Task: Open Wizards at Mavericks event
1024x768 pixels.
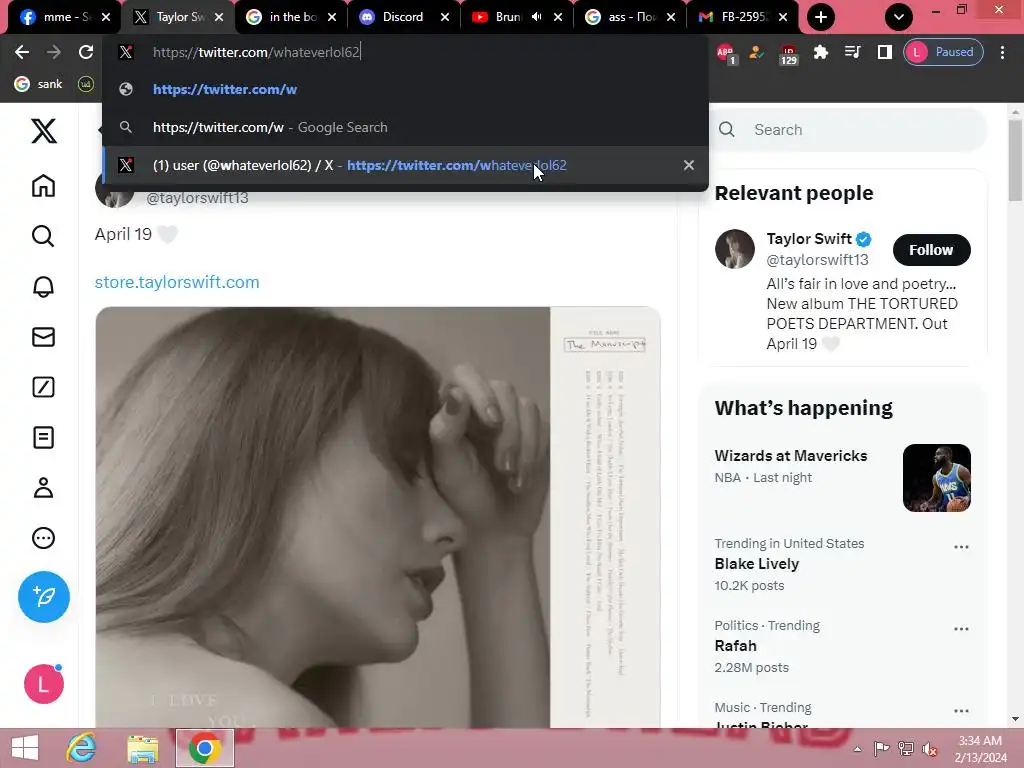Action: tap(791, 456)
